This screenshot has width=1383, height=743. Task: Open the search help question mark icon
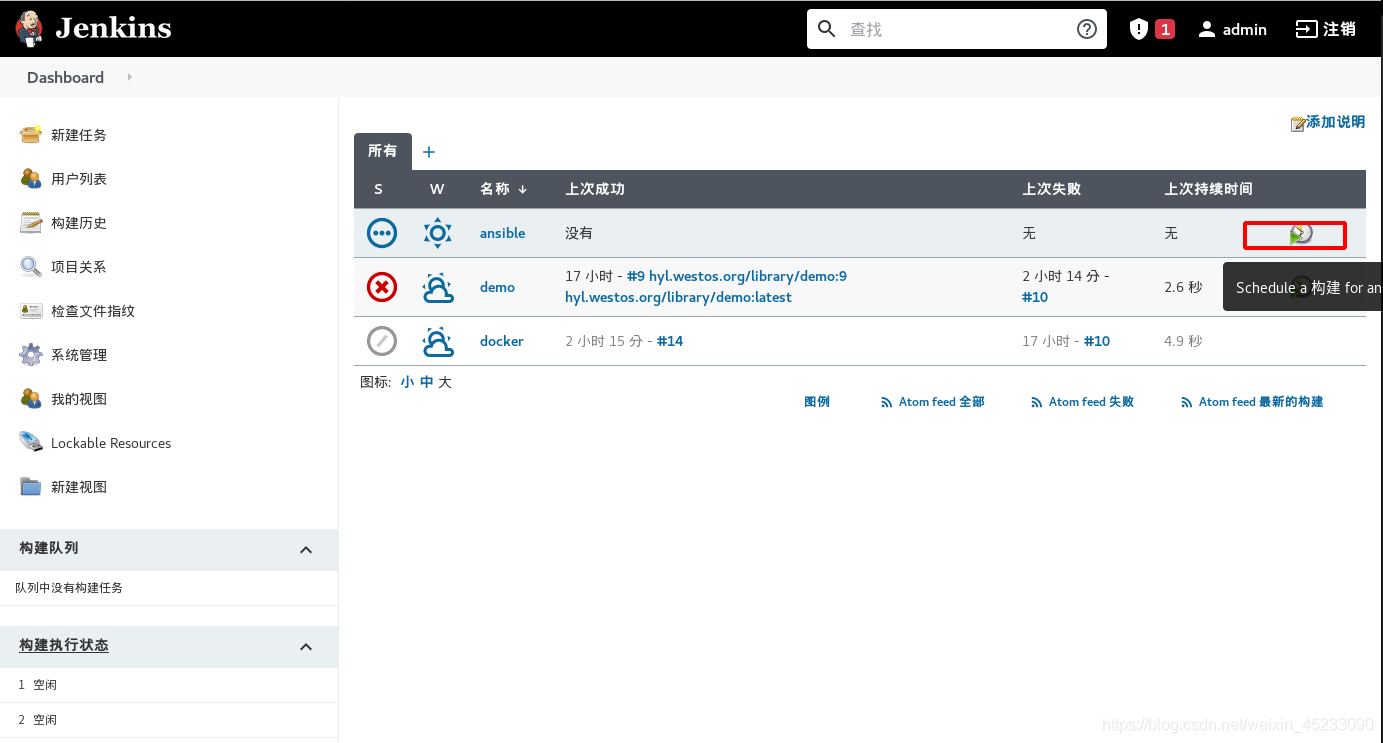click(x=1087, y=29)
